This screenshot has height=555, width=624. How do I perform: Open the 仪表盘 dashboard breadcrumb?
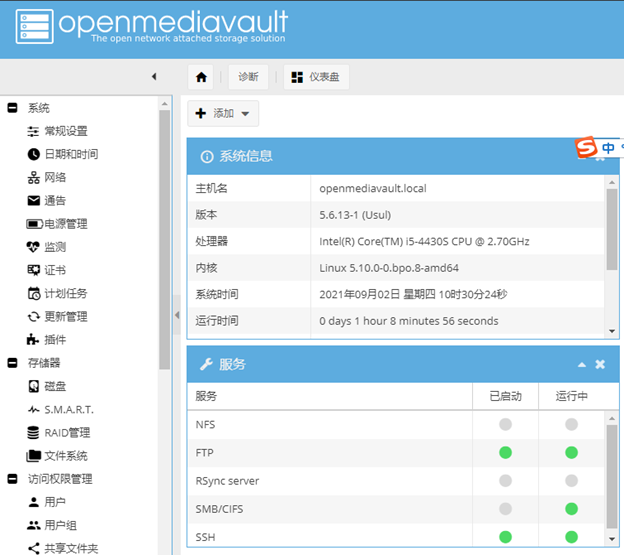click(316, 77)
